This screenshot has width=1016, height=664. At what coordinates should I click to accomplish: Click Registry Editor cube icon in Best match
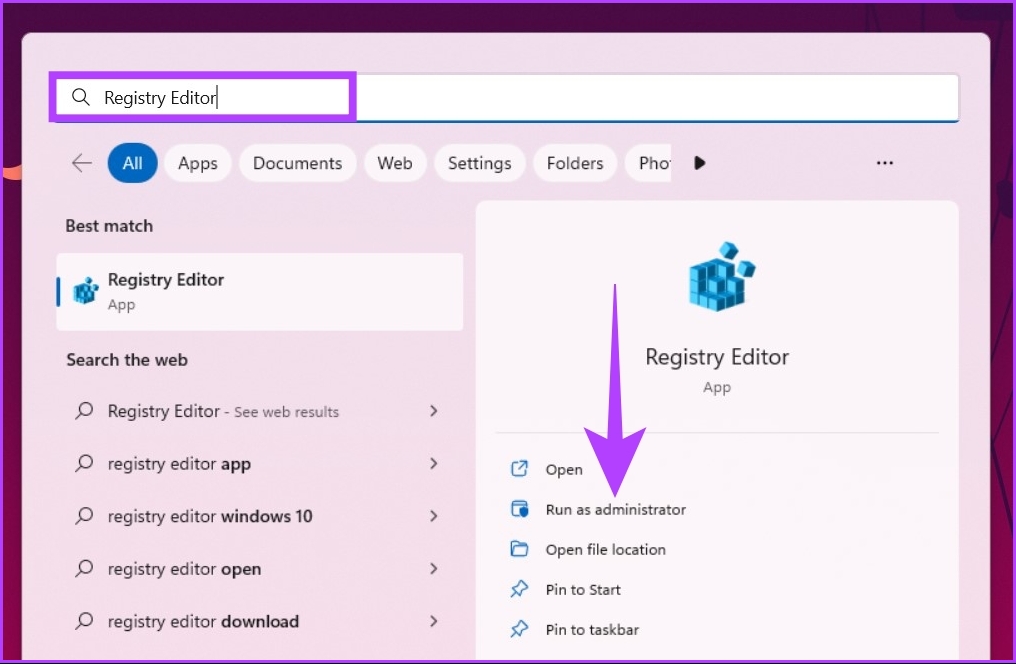coord(86,291)
